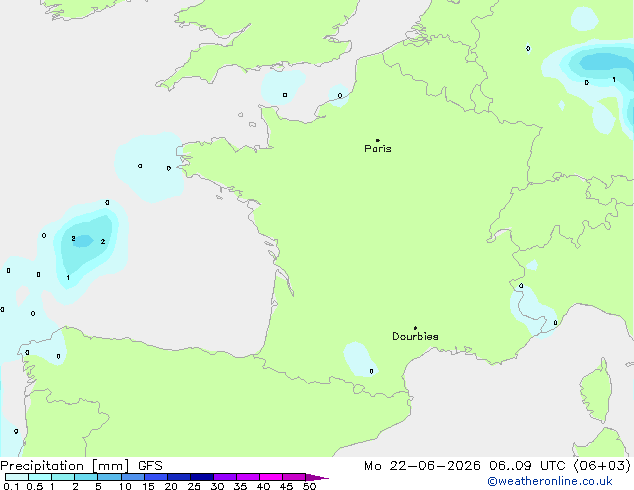Click the legend value label '50'
The width and height of the screenshot is (634, 490).
[x=310, y=486]
